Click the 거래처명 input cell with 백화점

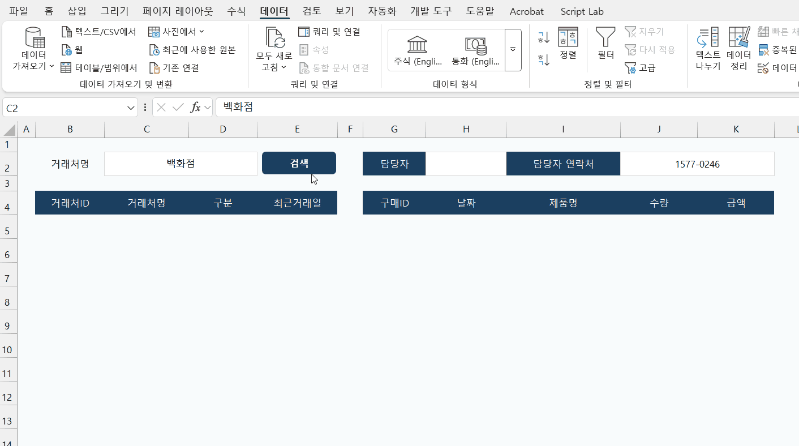(x=181, y=164)
